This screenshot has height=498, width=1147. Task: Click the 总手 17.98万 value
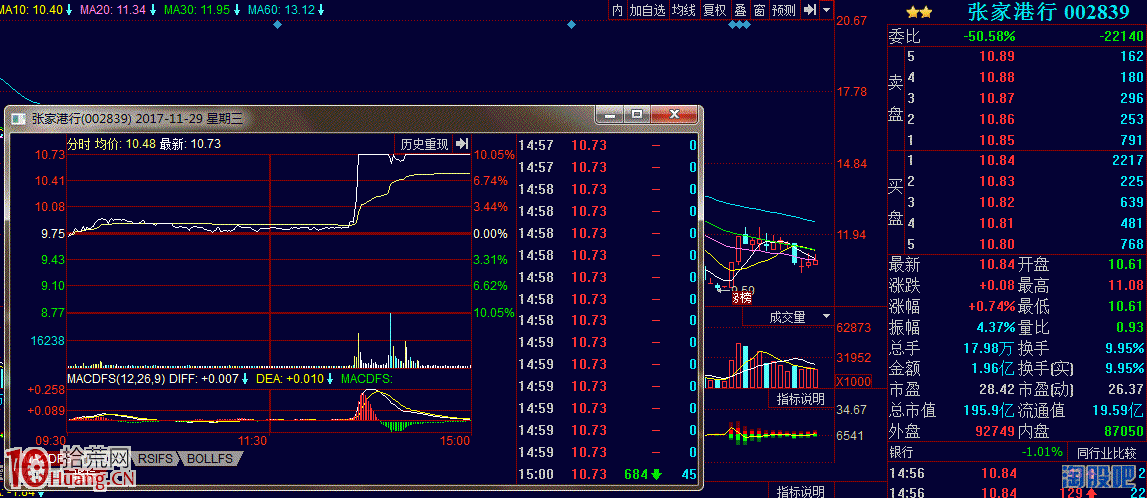(990, 347)
